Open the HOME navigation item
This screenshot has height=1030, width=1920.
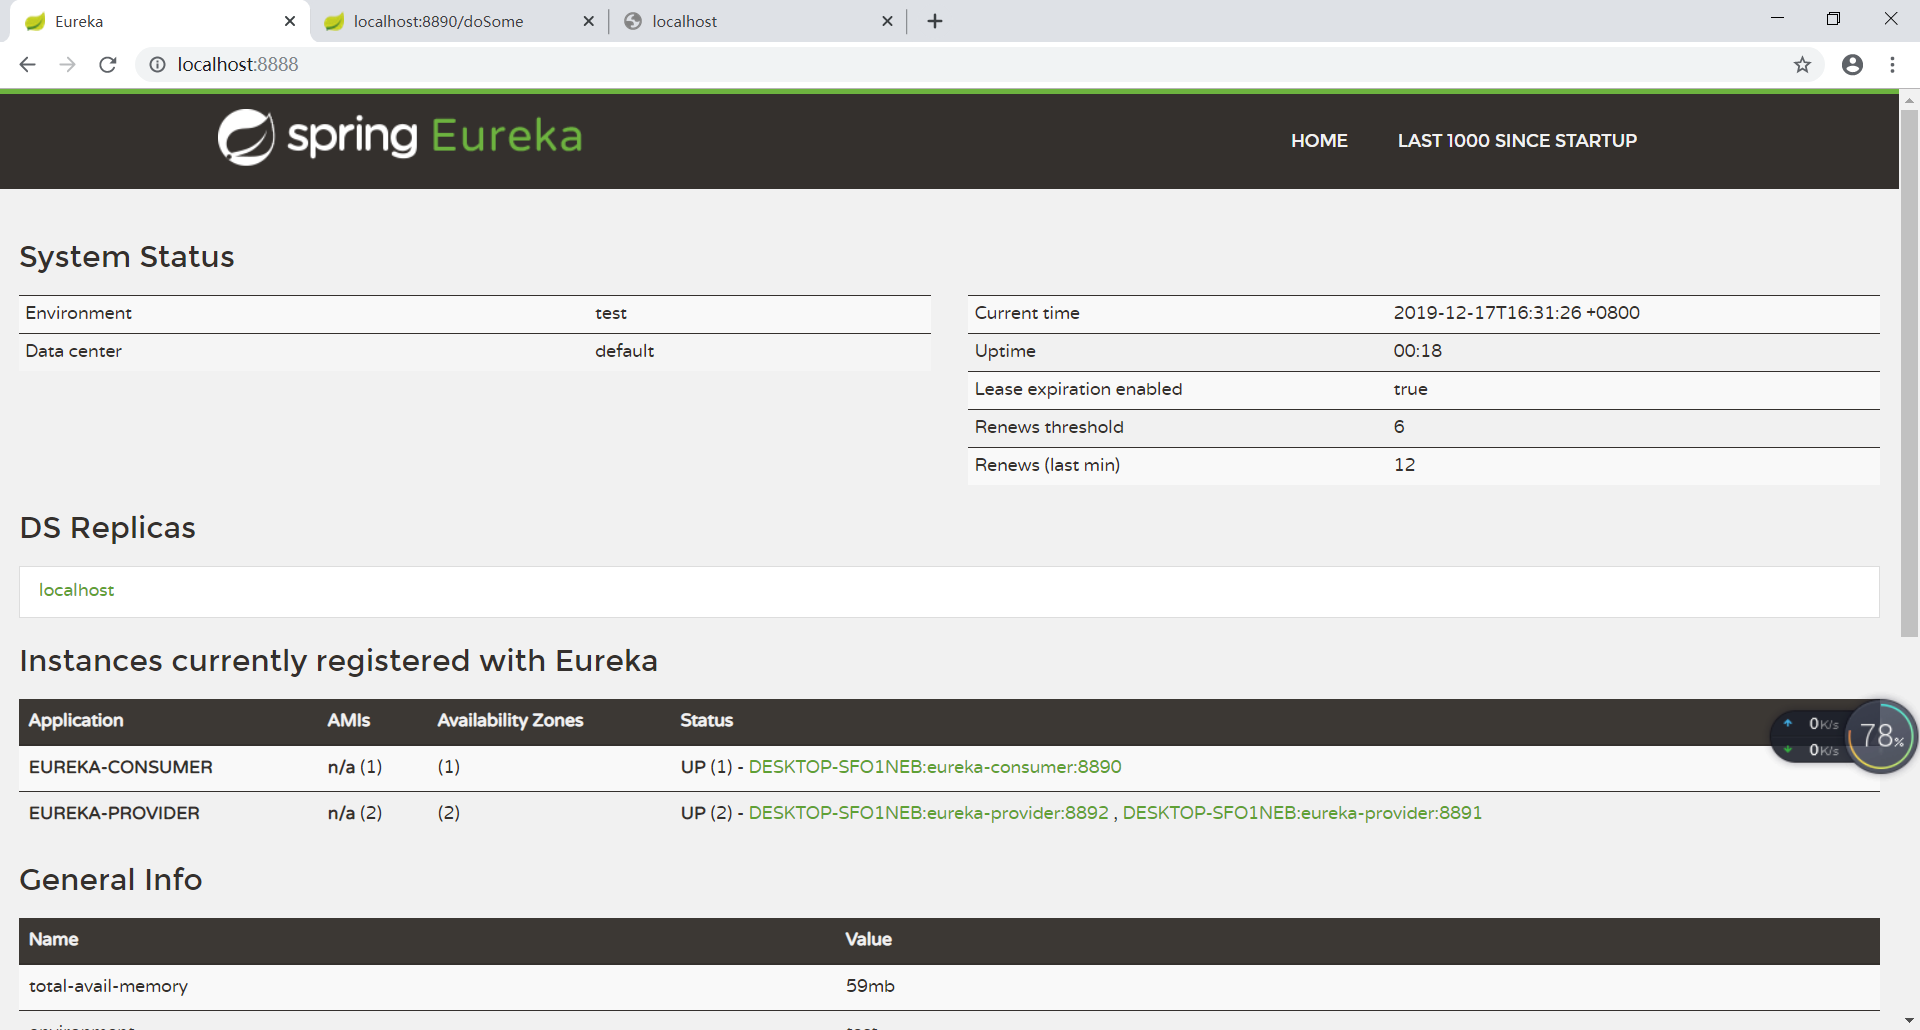click(x=1319, y=141)
